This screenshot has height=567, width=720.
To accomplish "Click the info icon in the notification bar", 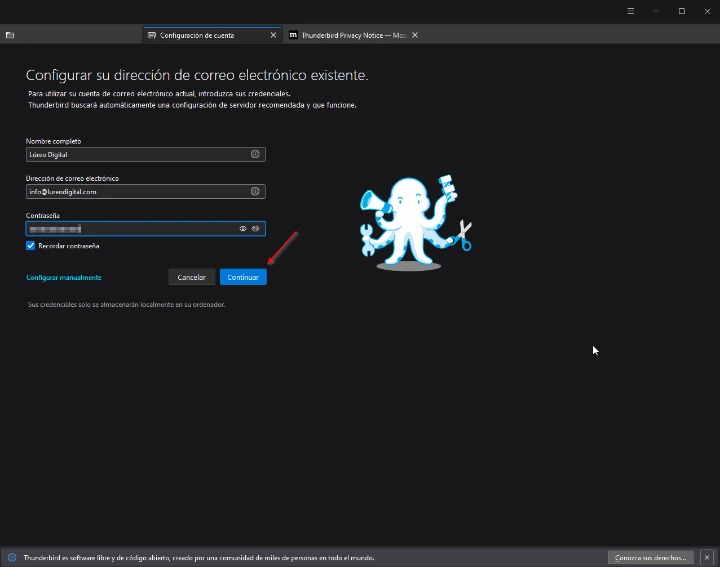I will click(12, 557).
